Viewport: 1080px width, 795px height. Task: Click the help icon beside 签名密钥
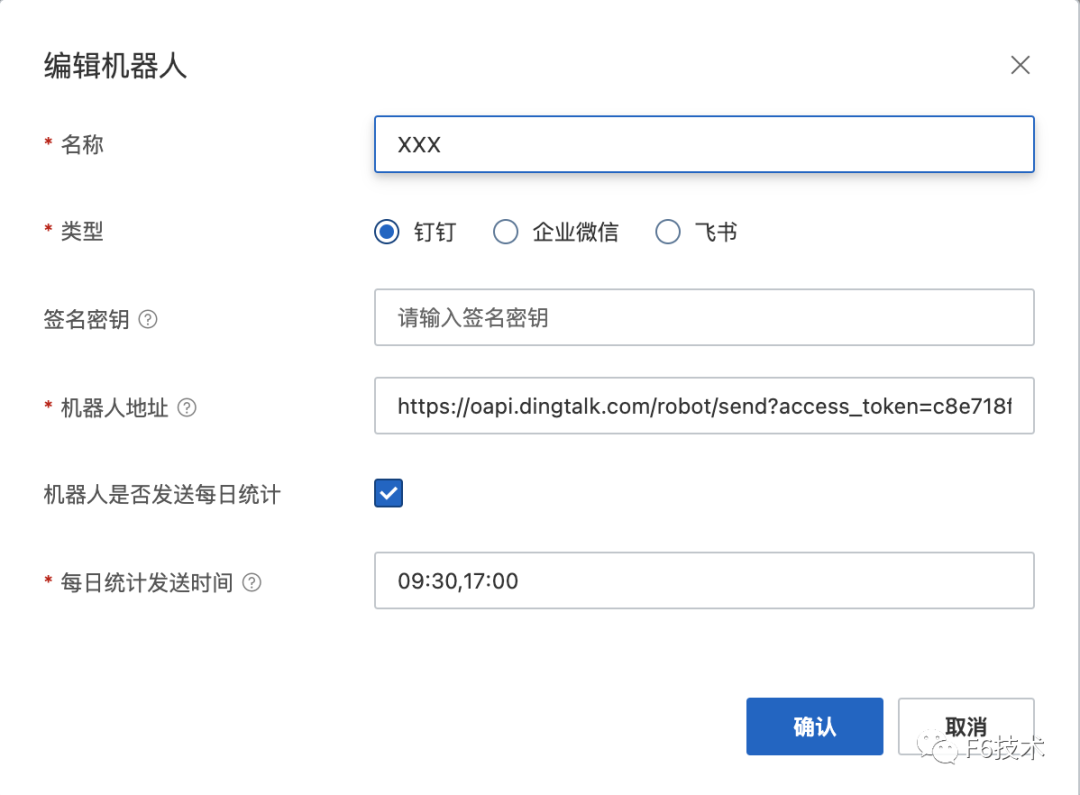coord(148,320)
